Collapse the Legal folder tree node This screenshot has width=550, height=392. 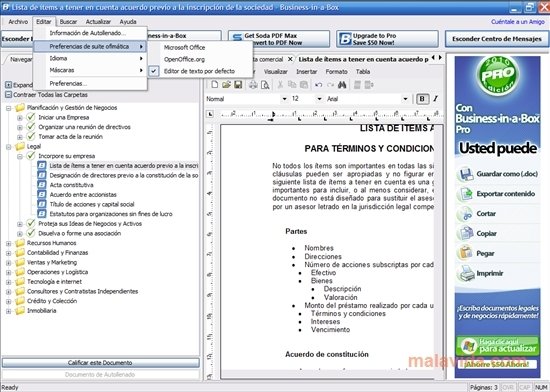[x=8, y=147]
